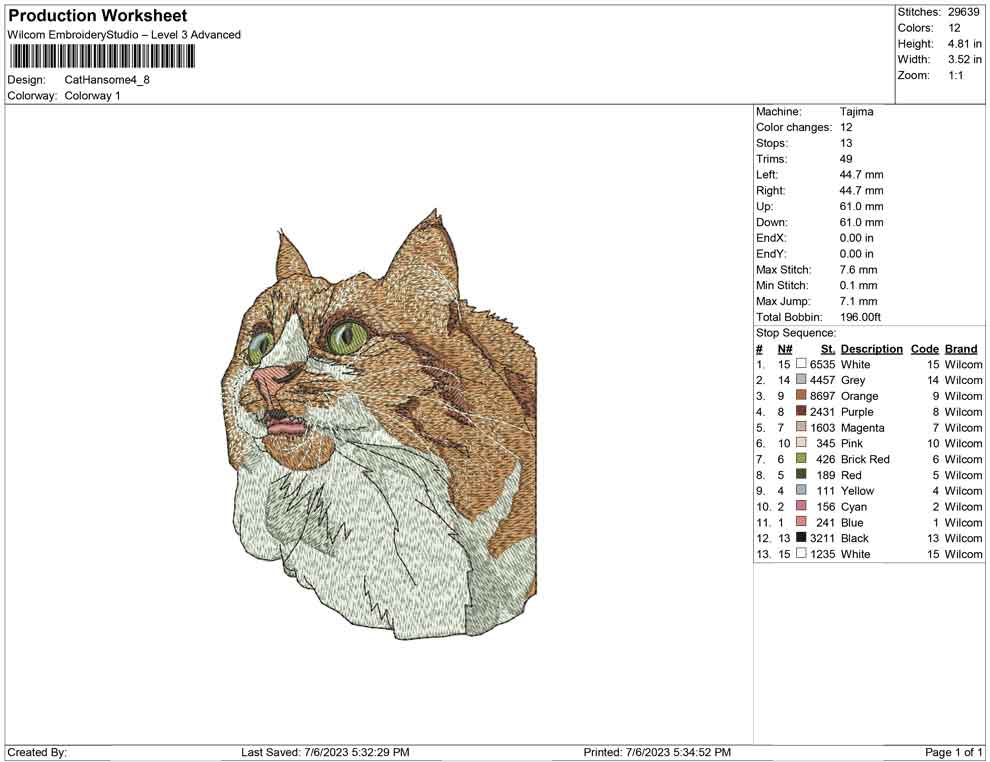Click the cat embroidery design preview
This screenshot has width=990, height=762.
coord(379,424)
